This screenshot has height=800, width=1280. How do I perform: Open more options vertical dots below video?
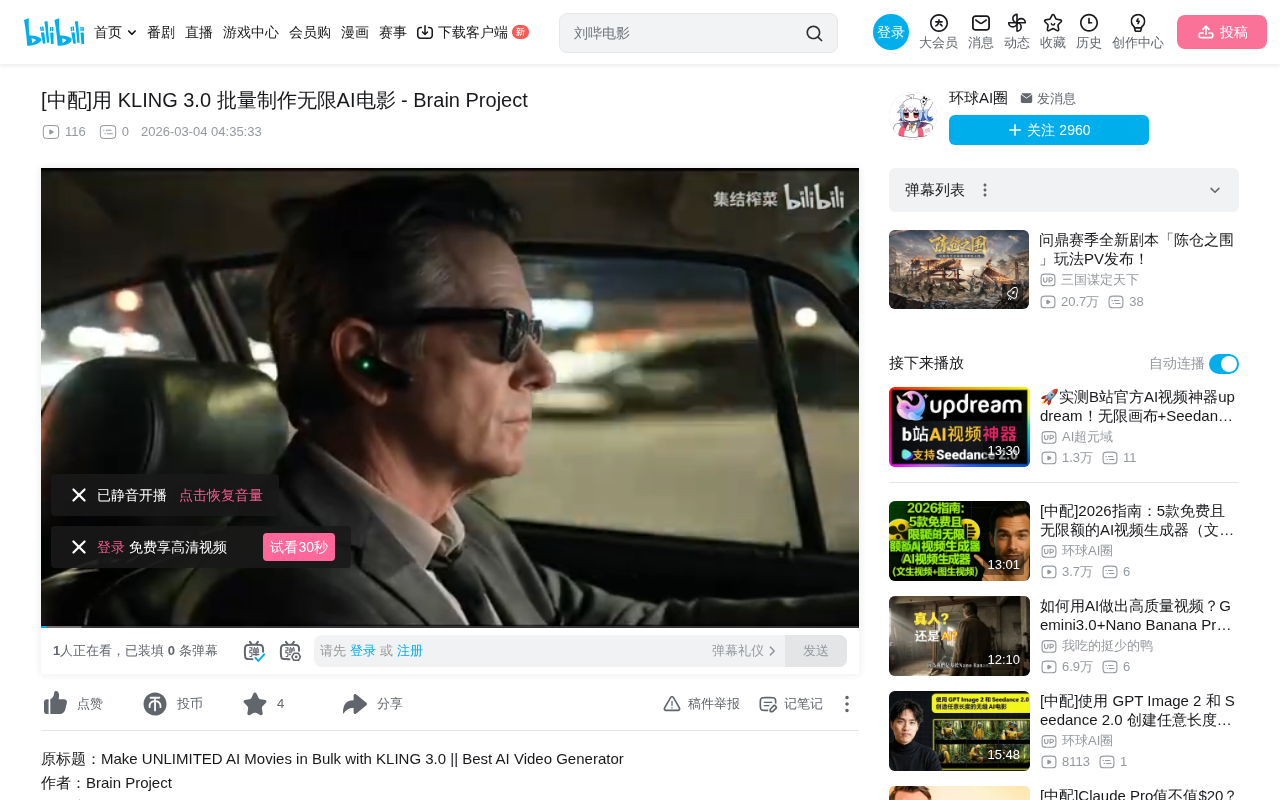tap(847, 704)
